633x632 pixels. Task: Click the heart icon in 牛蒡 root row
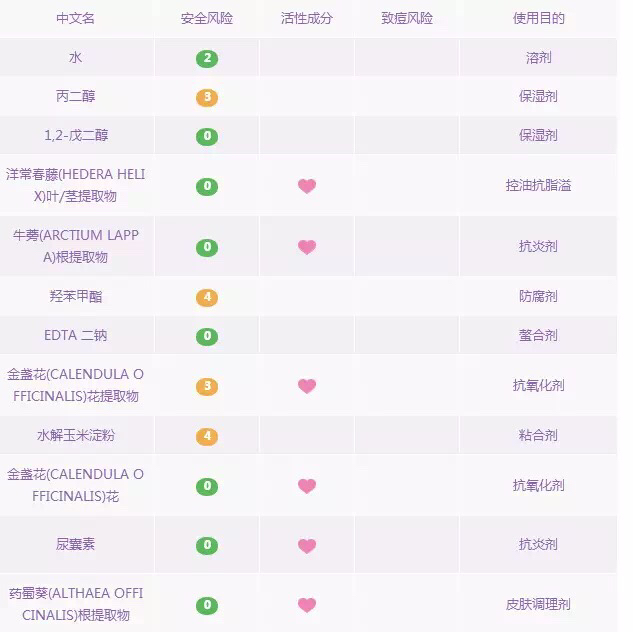coord(307,247)
